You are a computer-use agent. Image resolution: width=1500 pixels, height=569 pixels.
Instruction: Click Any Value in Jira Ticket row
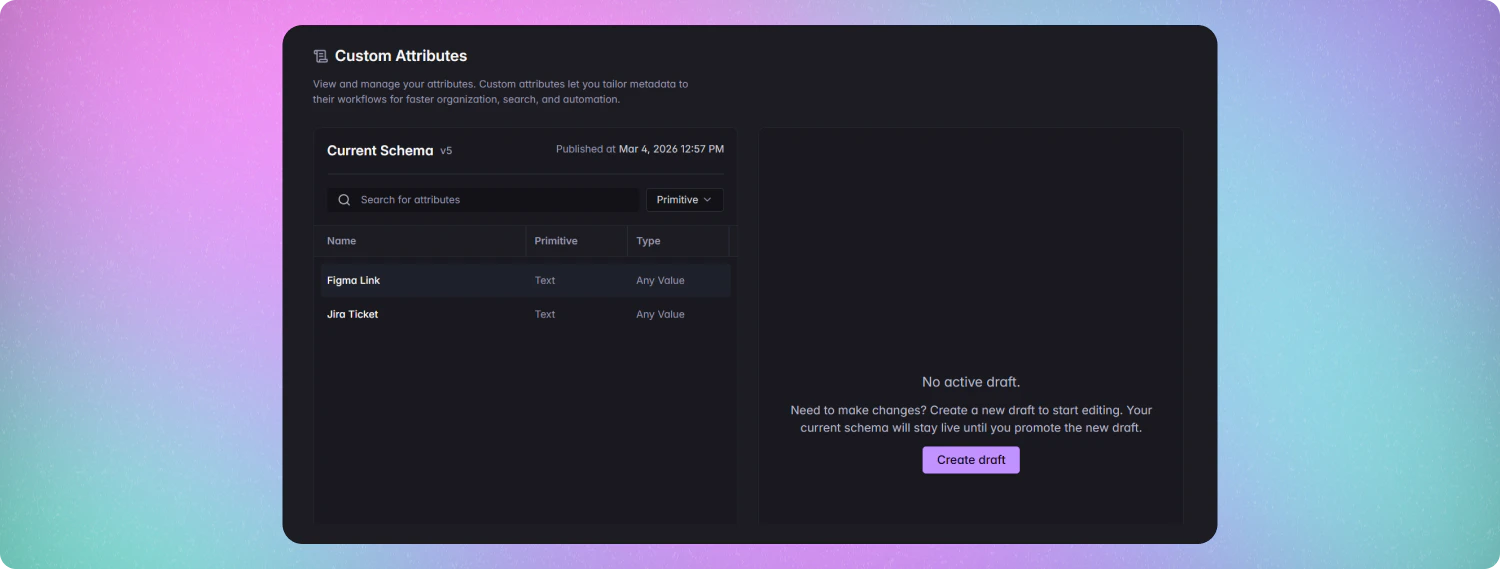pyautogui.click(x=660, y=314)
